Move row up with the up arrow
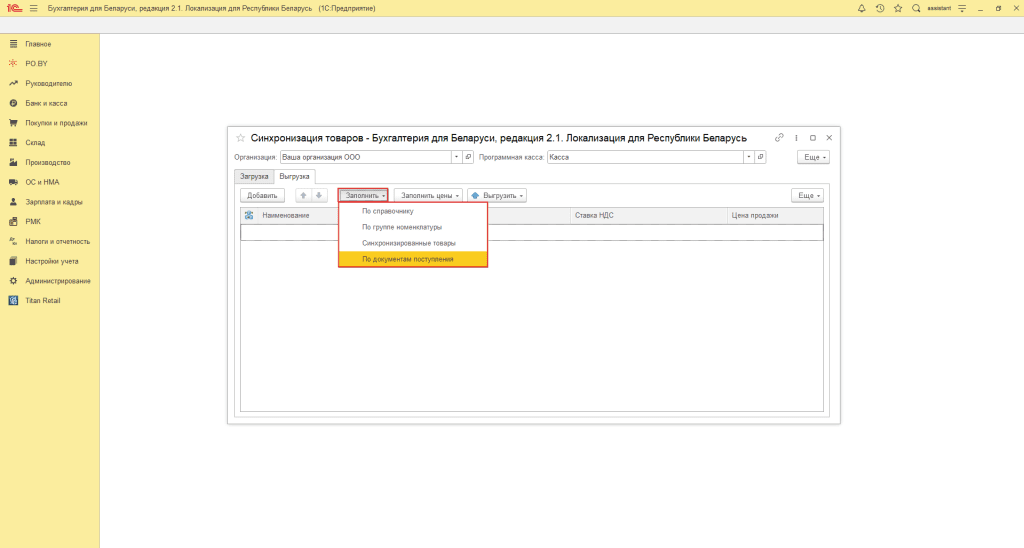 pyautogui.click(x=304, y=195)
